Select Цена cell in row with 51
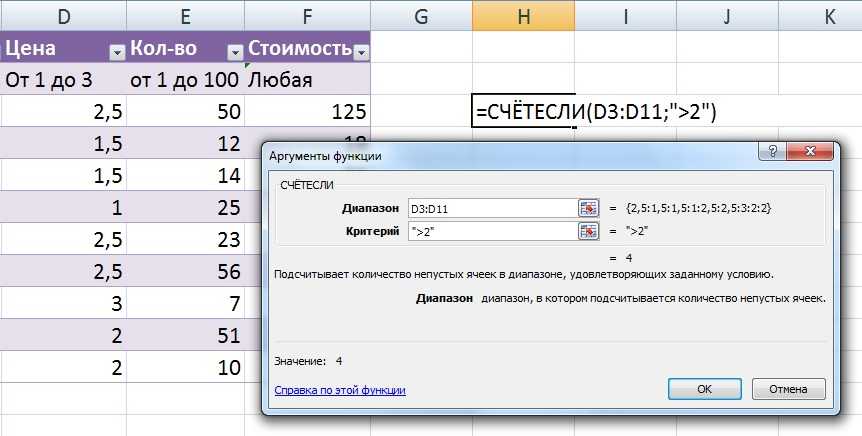 pos(63,334)
